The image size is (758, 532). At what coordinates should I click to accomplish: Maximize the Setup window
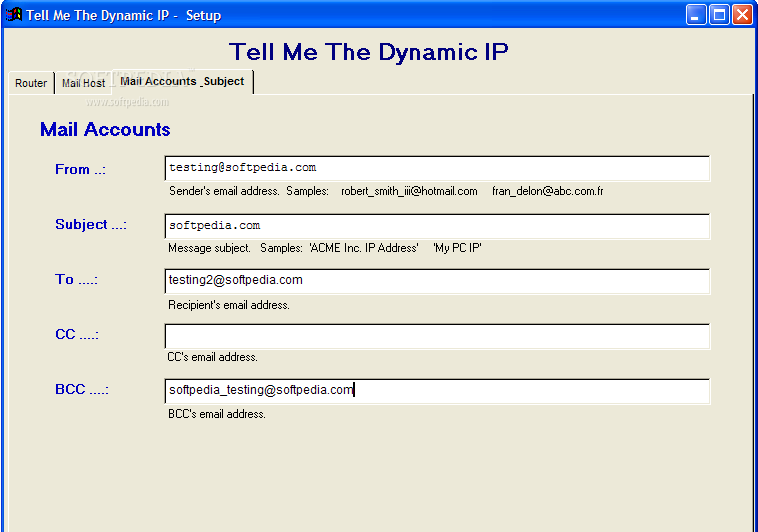(719, 15)
